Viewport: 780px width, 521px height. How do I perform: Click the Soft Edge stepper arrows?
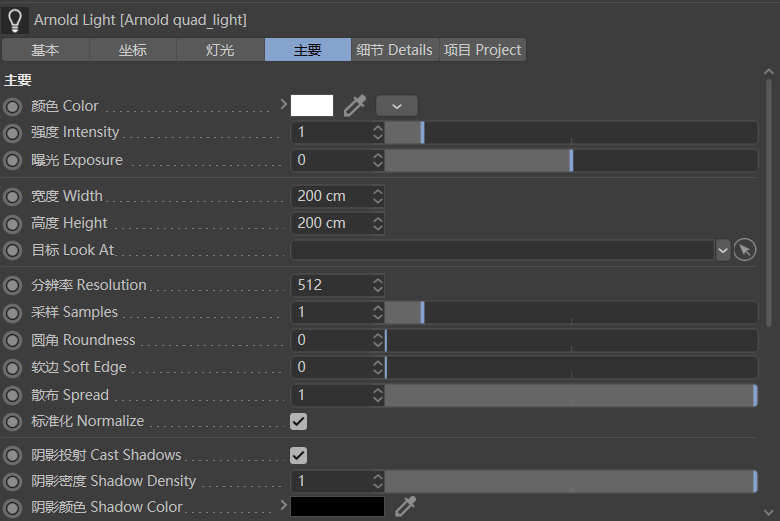click(x=378, y=367)
